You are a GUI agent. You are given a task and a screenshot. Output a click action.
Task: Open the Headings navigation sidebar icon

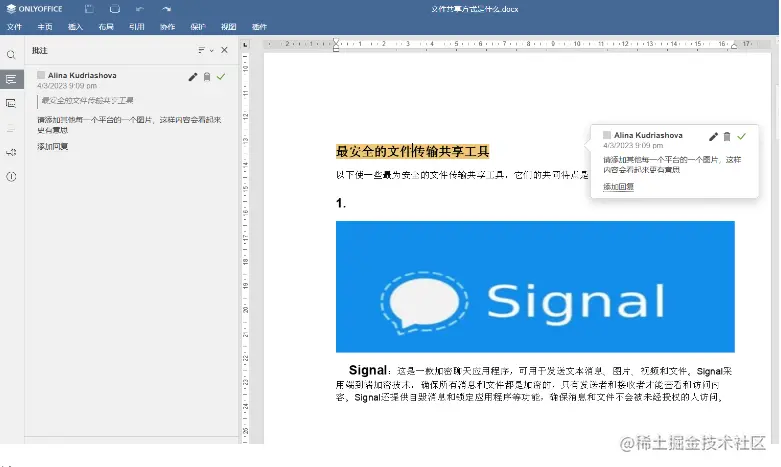(11, 128)
